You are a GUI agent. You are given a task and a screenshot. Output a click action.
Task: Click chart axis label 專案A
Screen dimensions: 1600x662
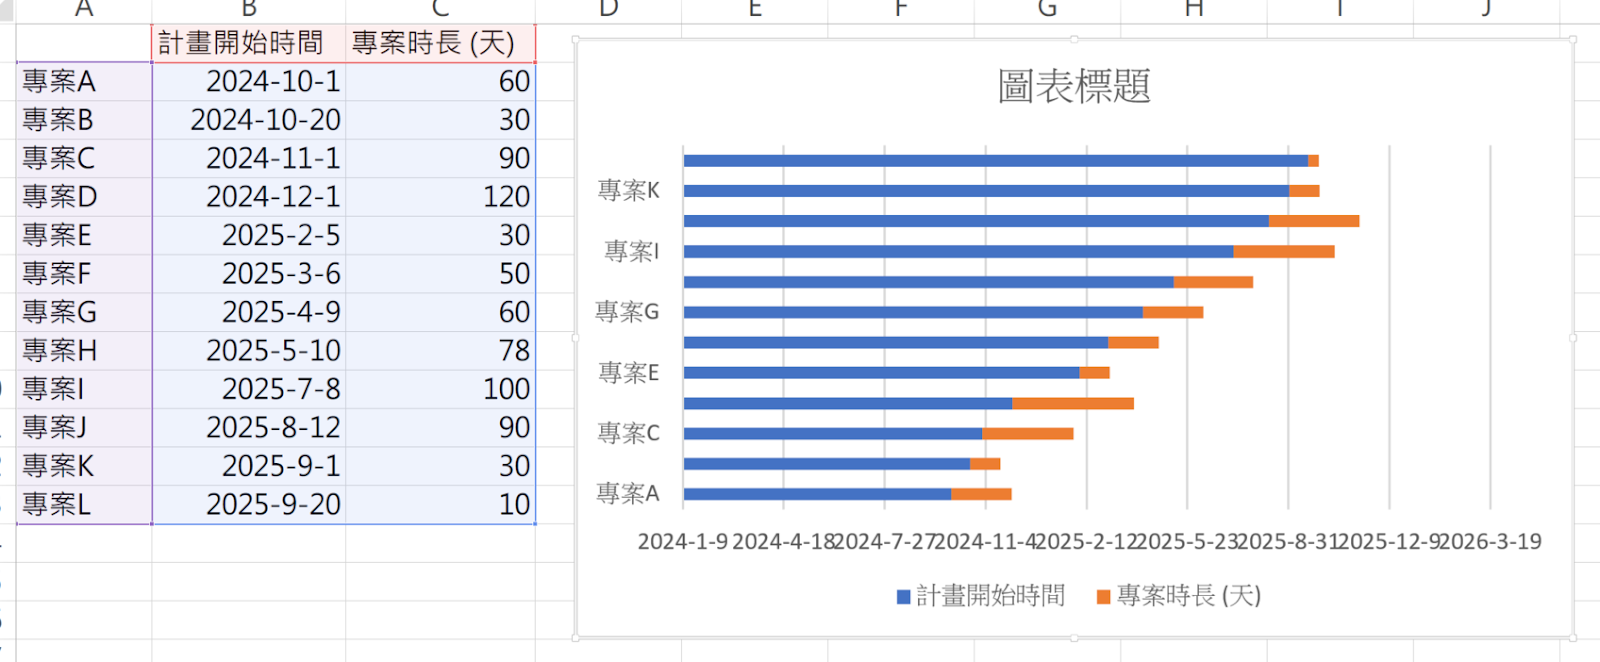628,494
